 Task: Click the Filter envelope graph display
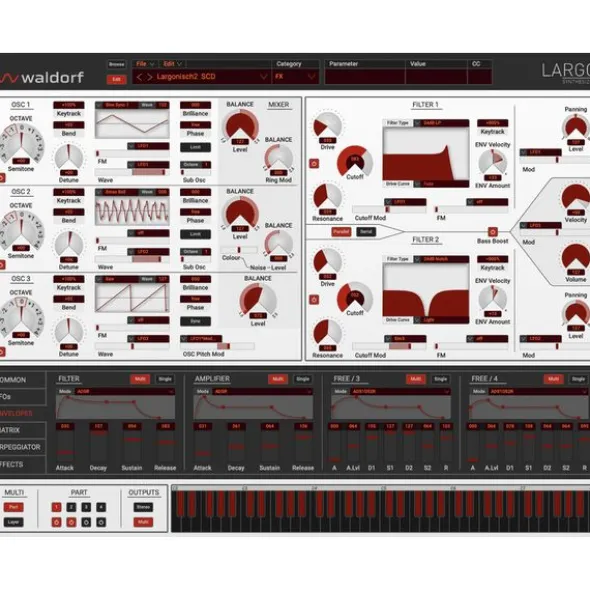pos(115,407)
